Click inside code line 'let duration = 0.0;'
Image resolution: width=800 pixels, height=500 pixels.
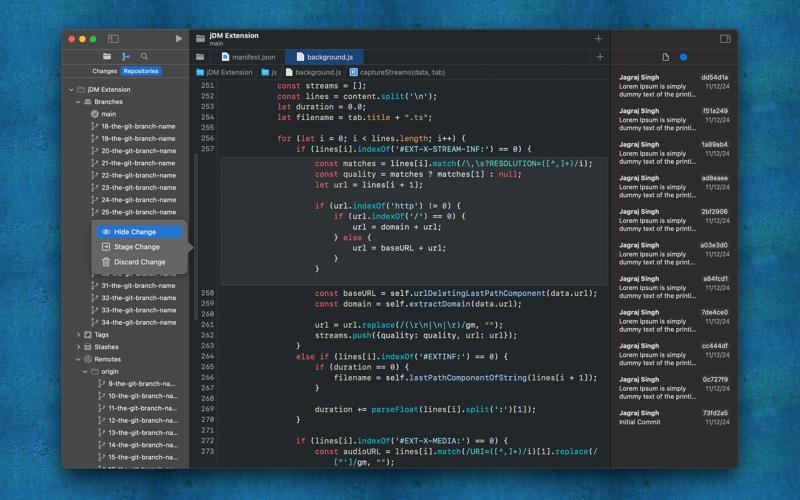pyautogui.click(x=322, y=107)
